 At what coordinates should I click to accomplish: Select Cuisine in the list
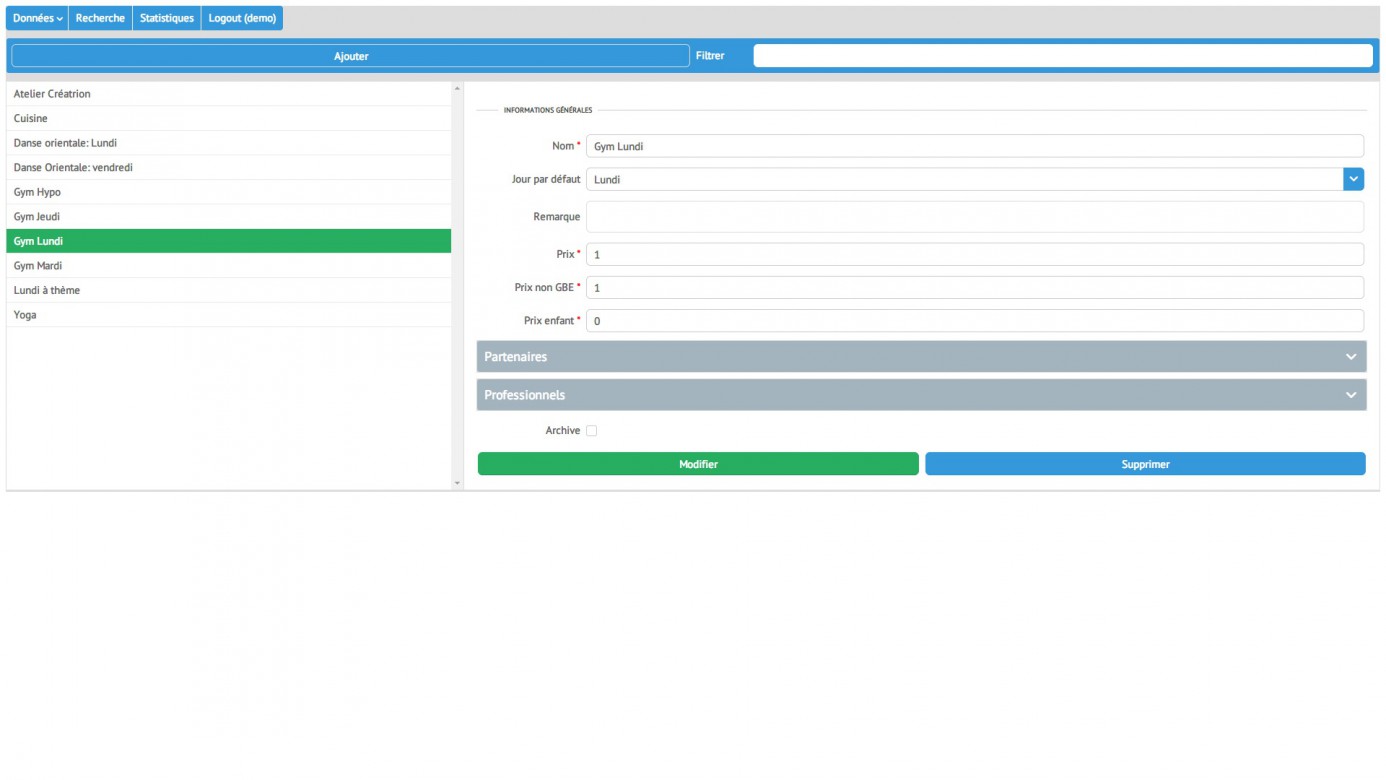tap(229, 118)
